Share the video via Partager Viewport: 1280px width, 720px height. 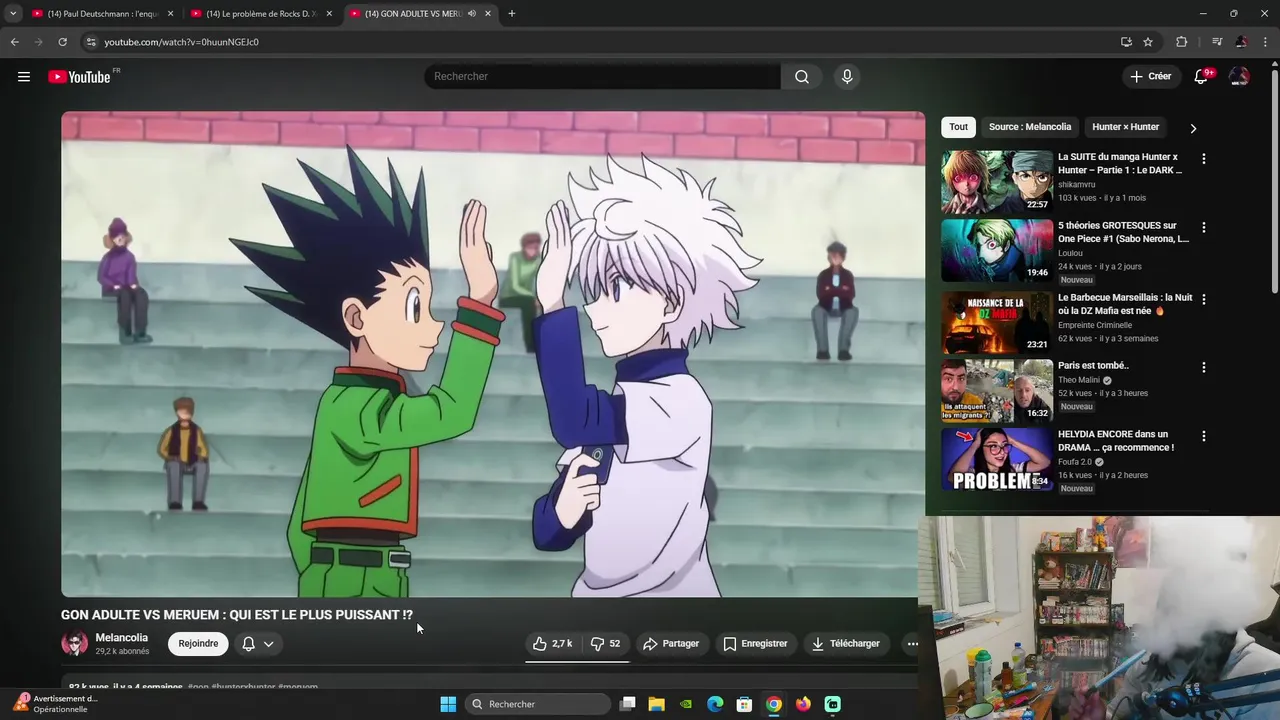coord(671,644)
